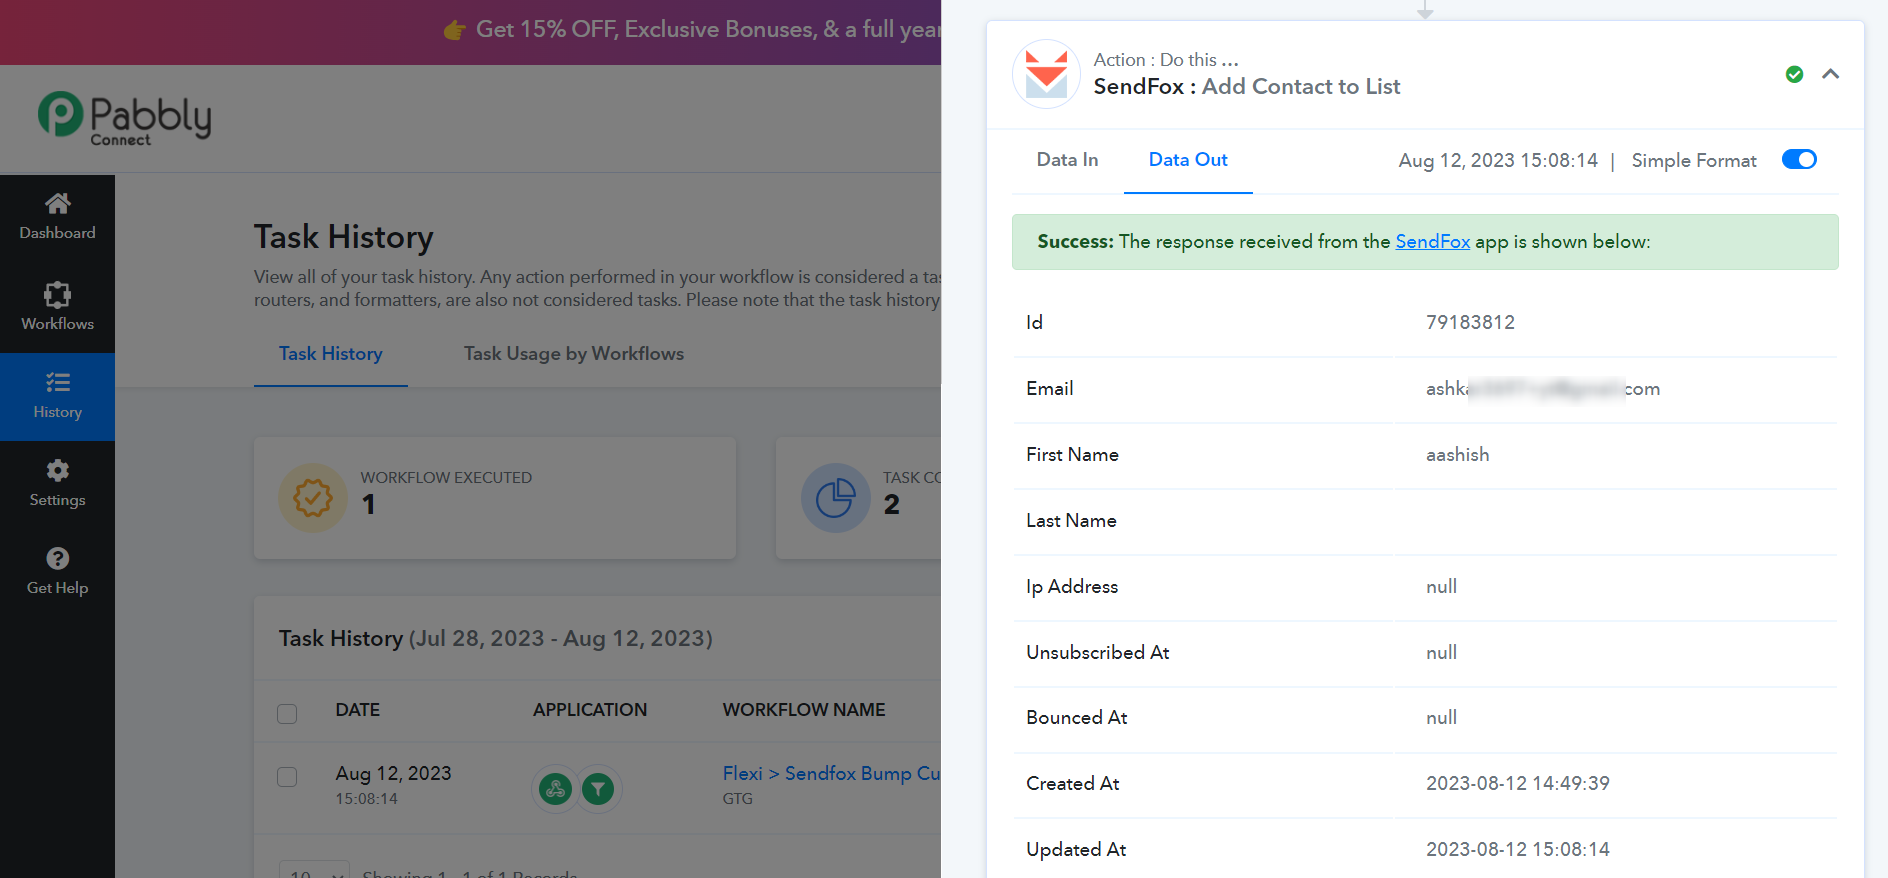Toggle the Simple Format switch

[x=1799, y=160]
